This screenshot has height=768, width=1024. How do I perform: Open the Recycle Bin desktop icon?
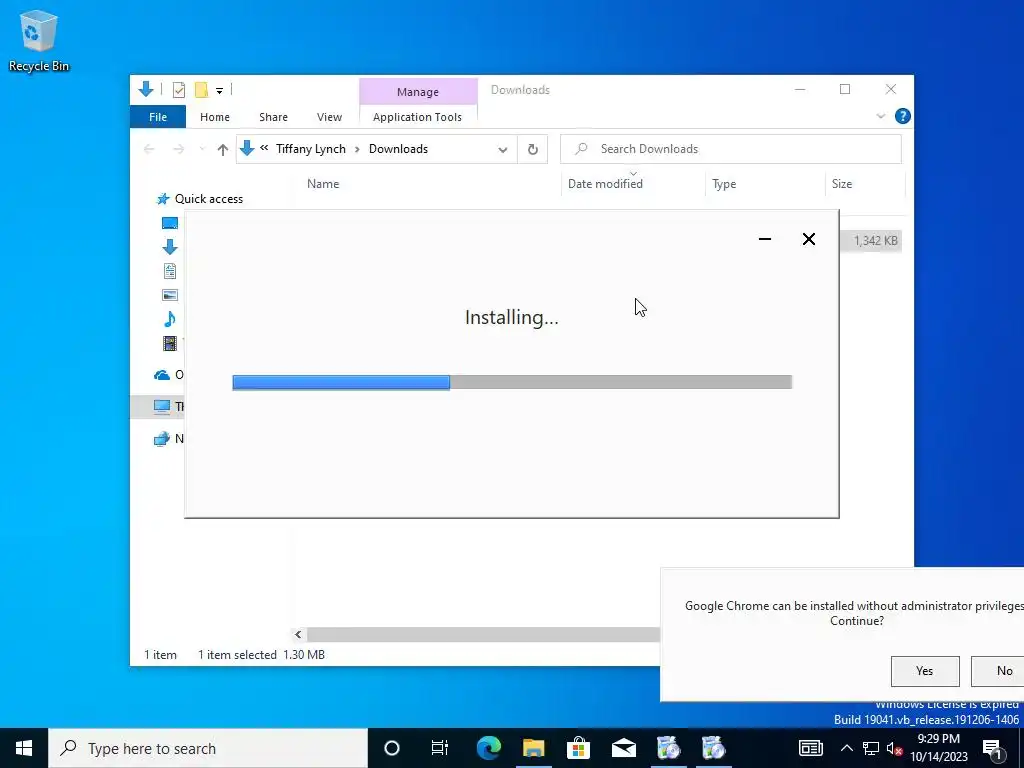(39, 40)
